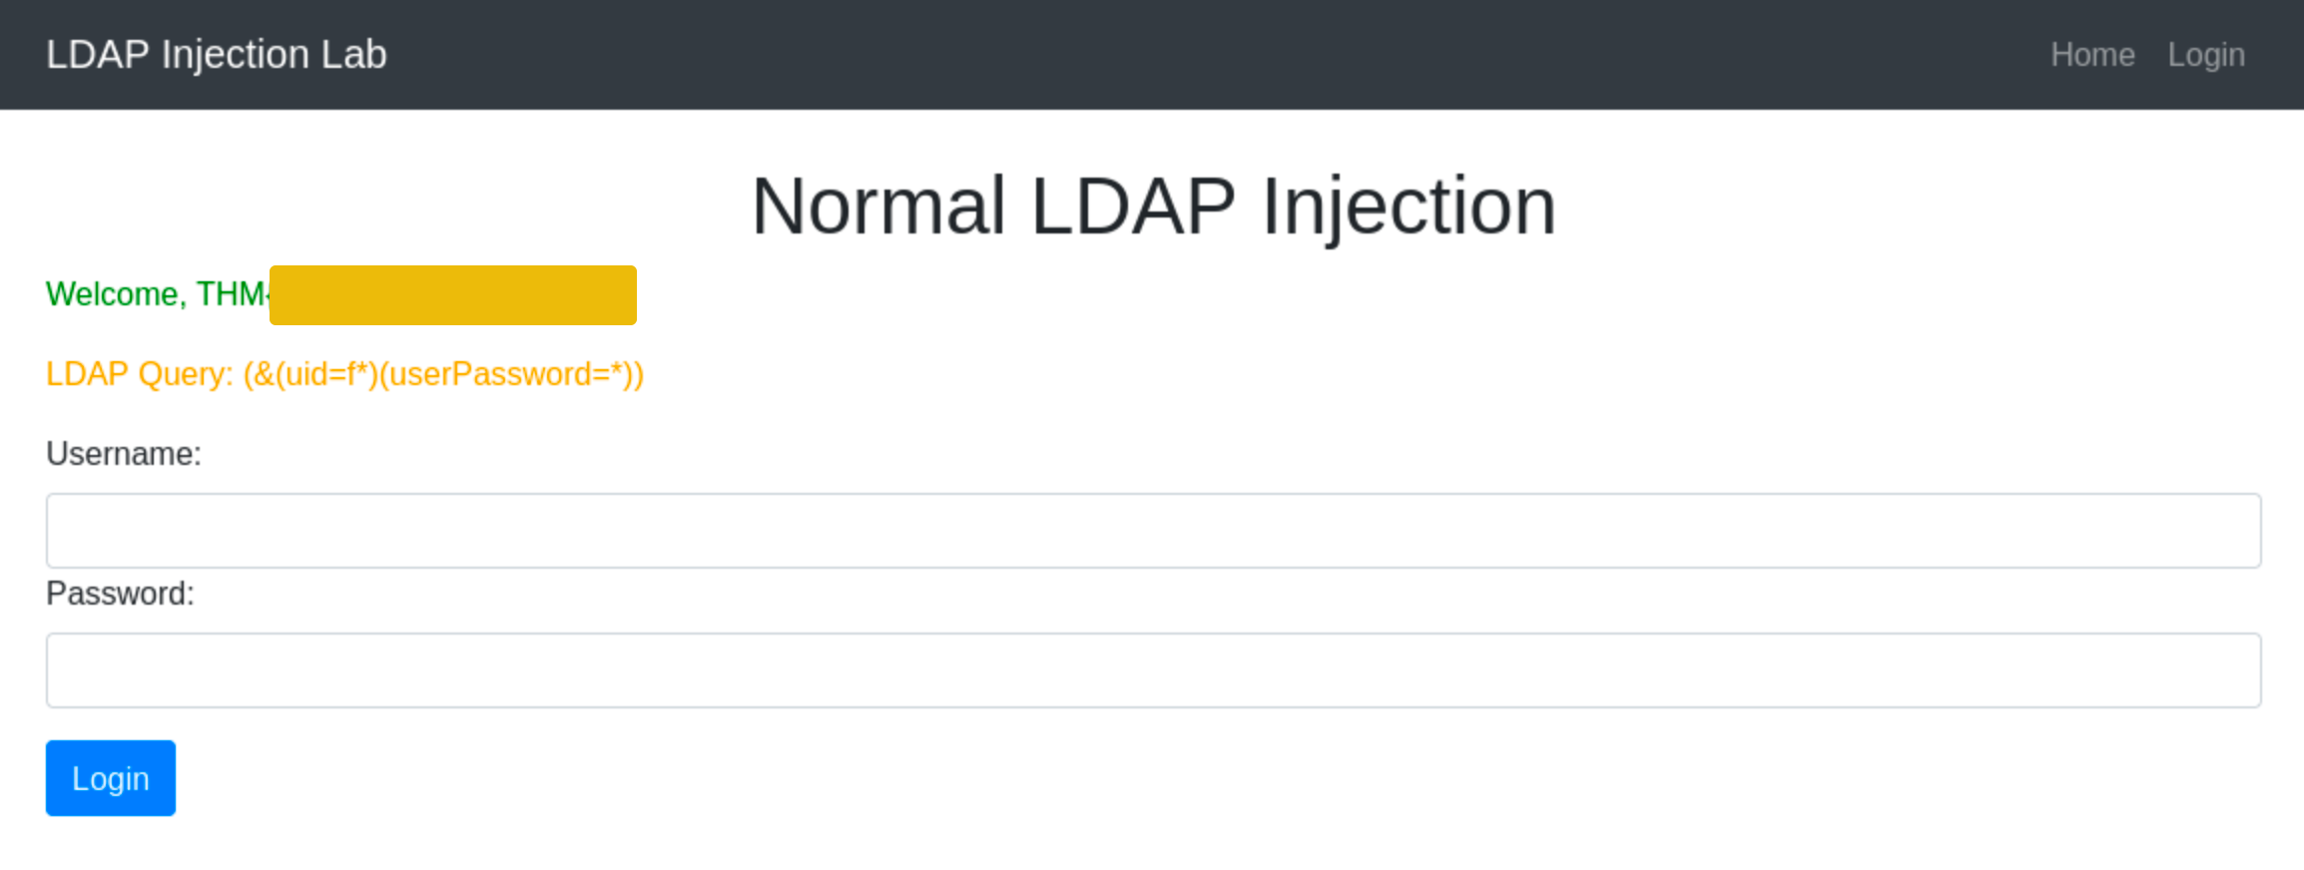Click the Username label

click(x=124, y=454)
